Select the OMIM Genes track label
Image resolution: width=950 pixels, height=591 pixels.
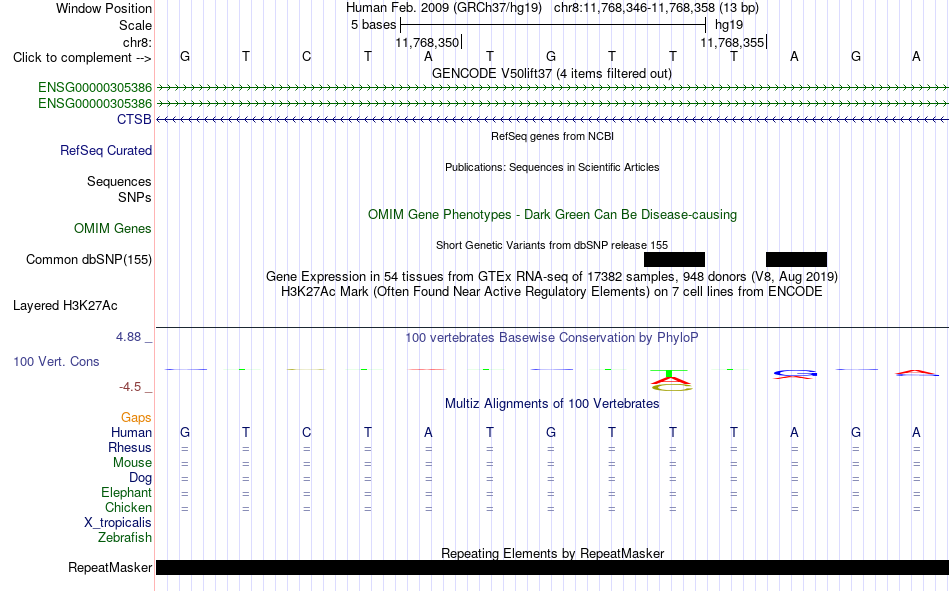click(x=113, y=229)
